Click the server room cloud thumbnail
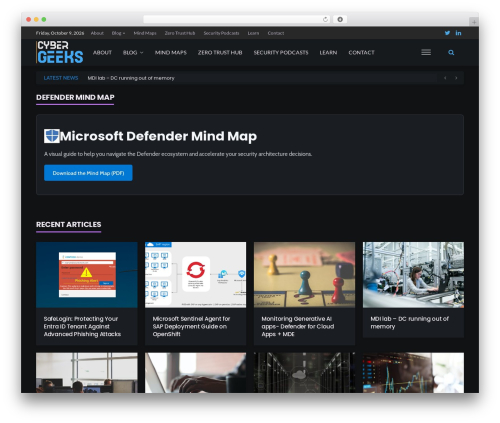Viewport: 500px width, 423px height. [x=304, y=373]
